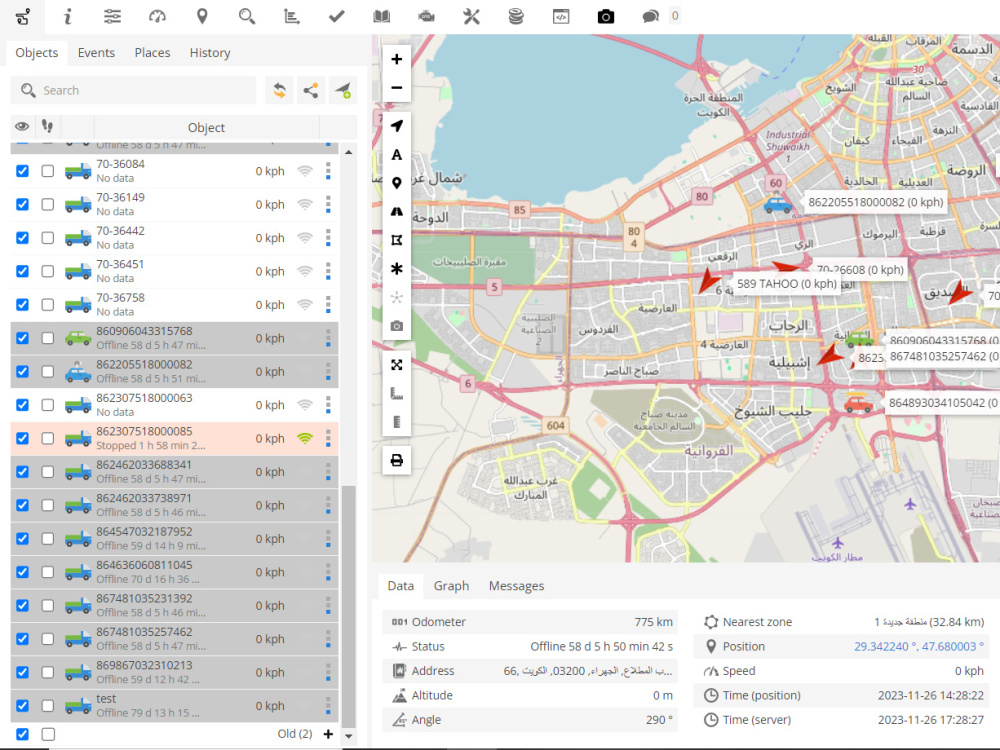Uncheck visibility for 862307518000085
Screen dimensions: 1000x750
coord(22,438)
